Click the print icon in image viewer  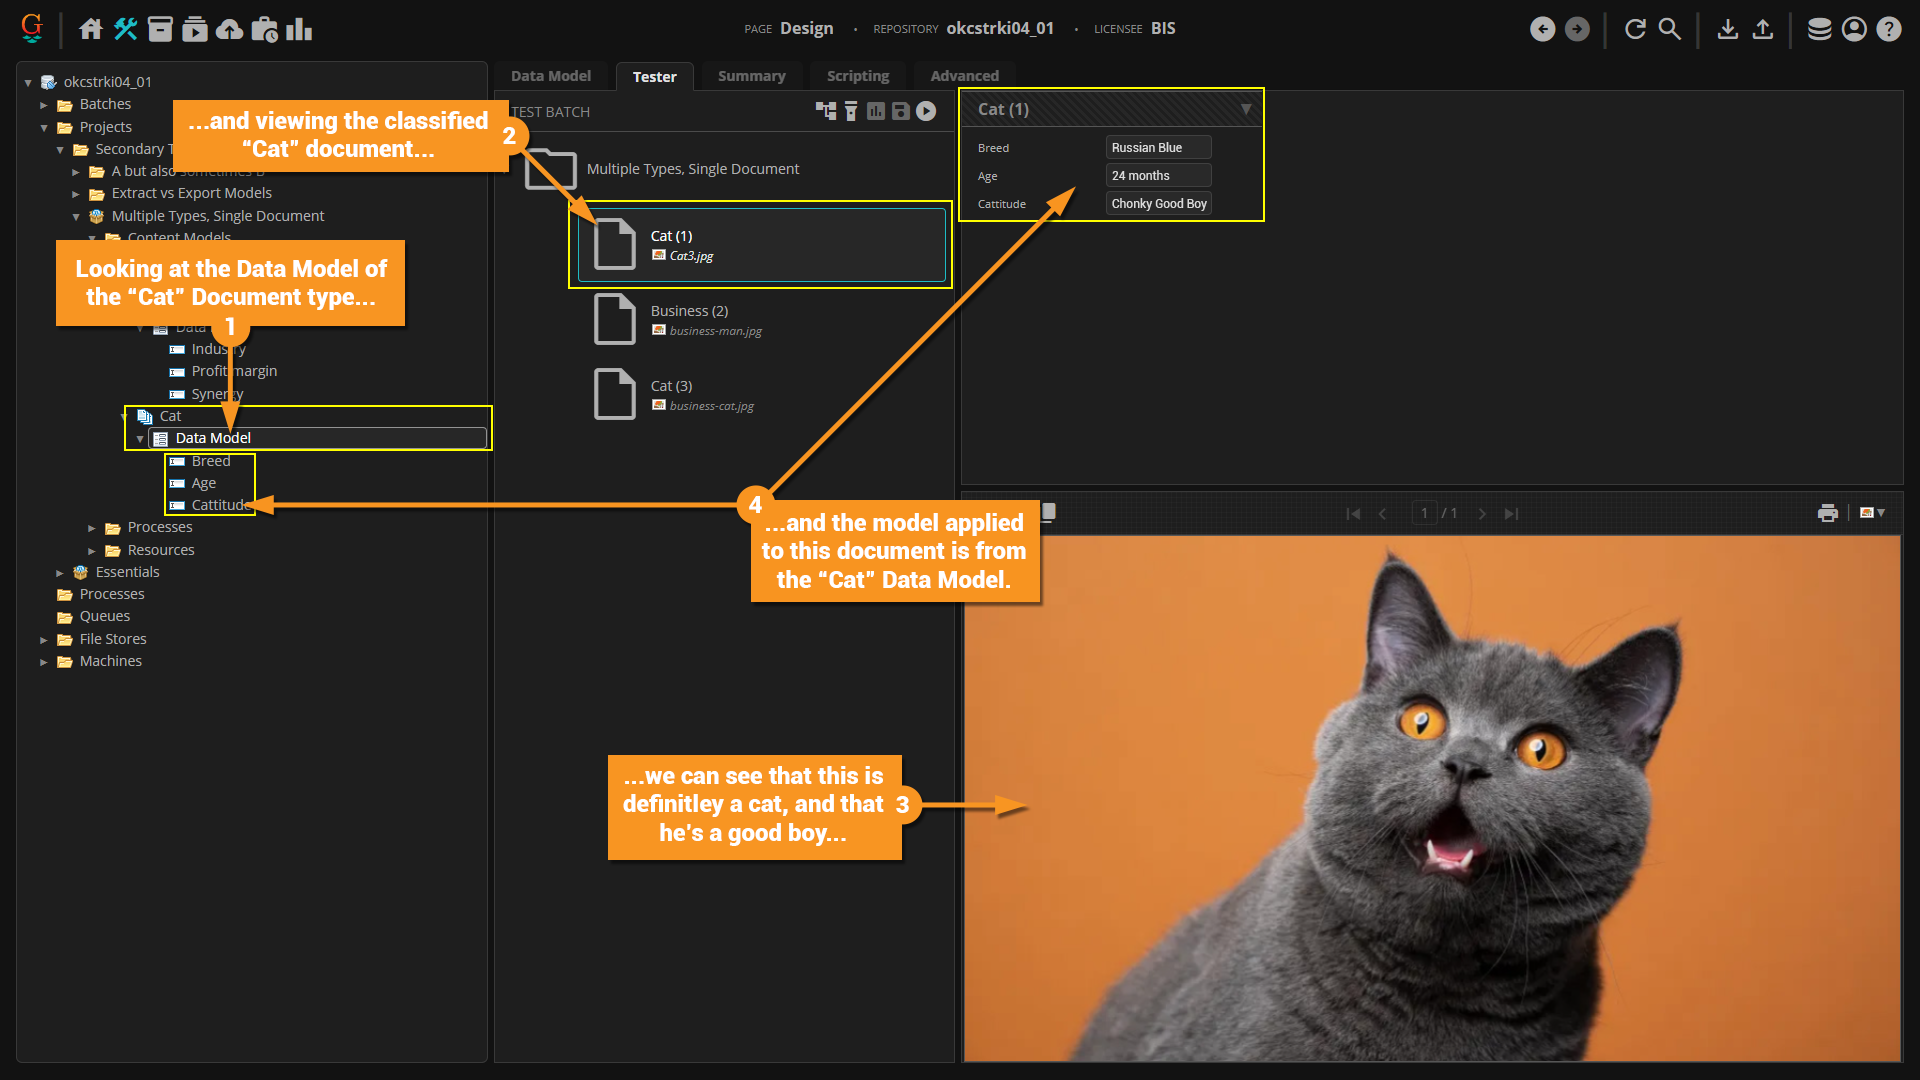1827,513
